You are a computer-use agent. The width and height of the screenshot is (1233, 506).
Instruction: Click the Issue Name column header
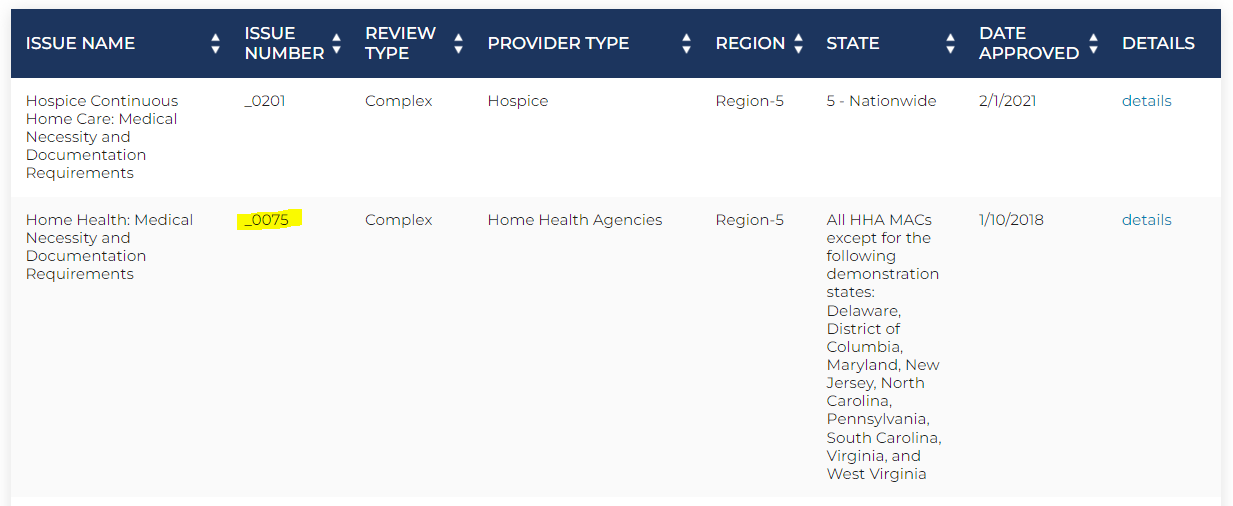click(80, 44)
